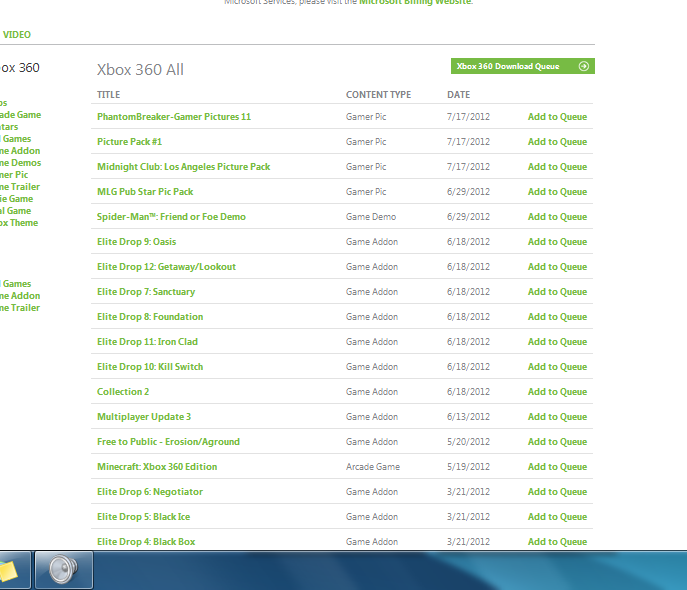687x590 pixels.
Task: Add Elite Drop 4: Black Box to queue
Action: coord(557,541)
